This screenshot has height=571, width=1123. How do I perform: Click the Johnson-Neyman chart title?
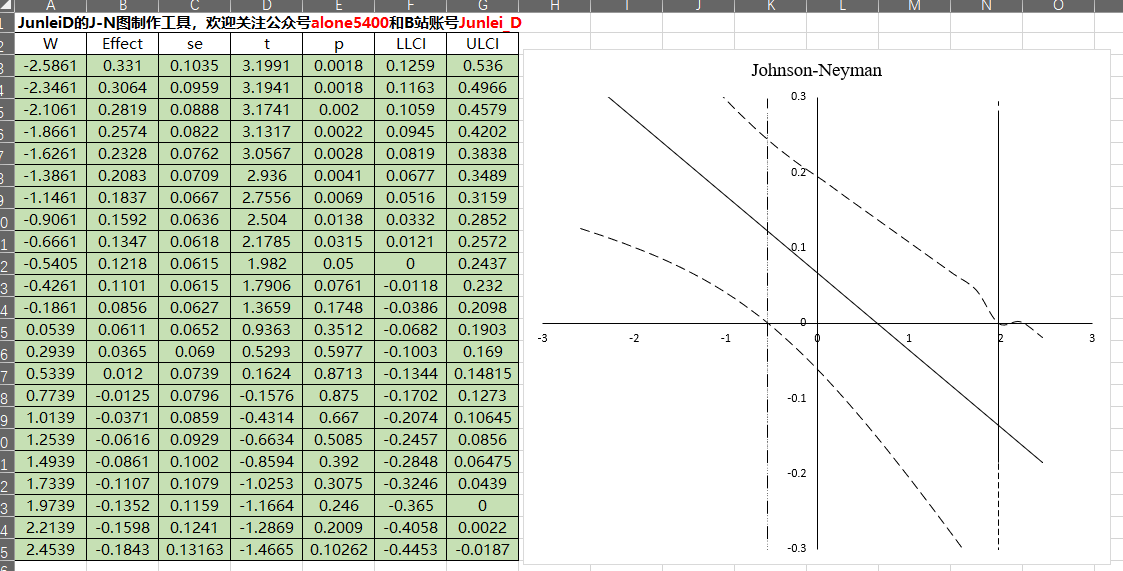pyautogui.click(x=816, y=70)
